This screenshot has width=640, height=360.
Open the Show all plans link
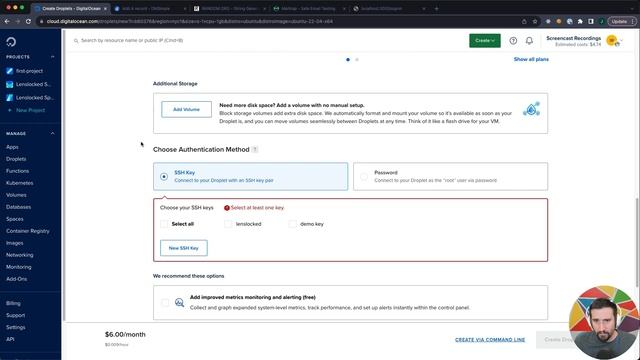click(x=531, y=59)
